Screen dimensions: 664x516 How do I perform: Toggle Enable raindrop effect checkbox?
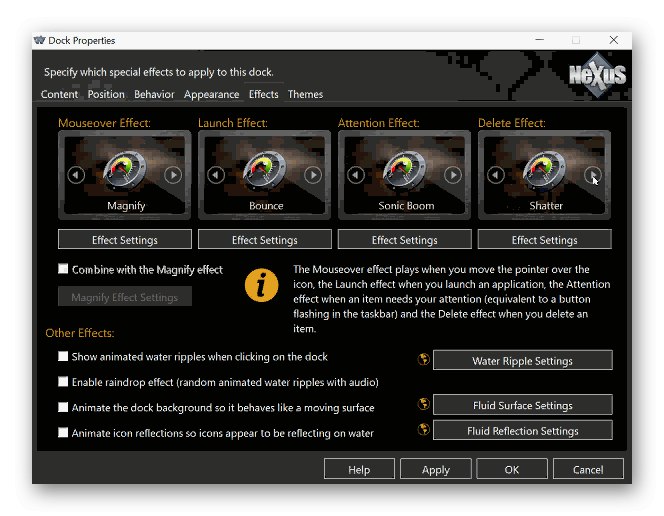(63, 382)
